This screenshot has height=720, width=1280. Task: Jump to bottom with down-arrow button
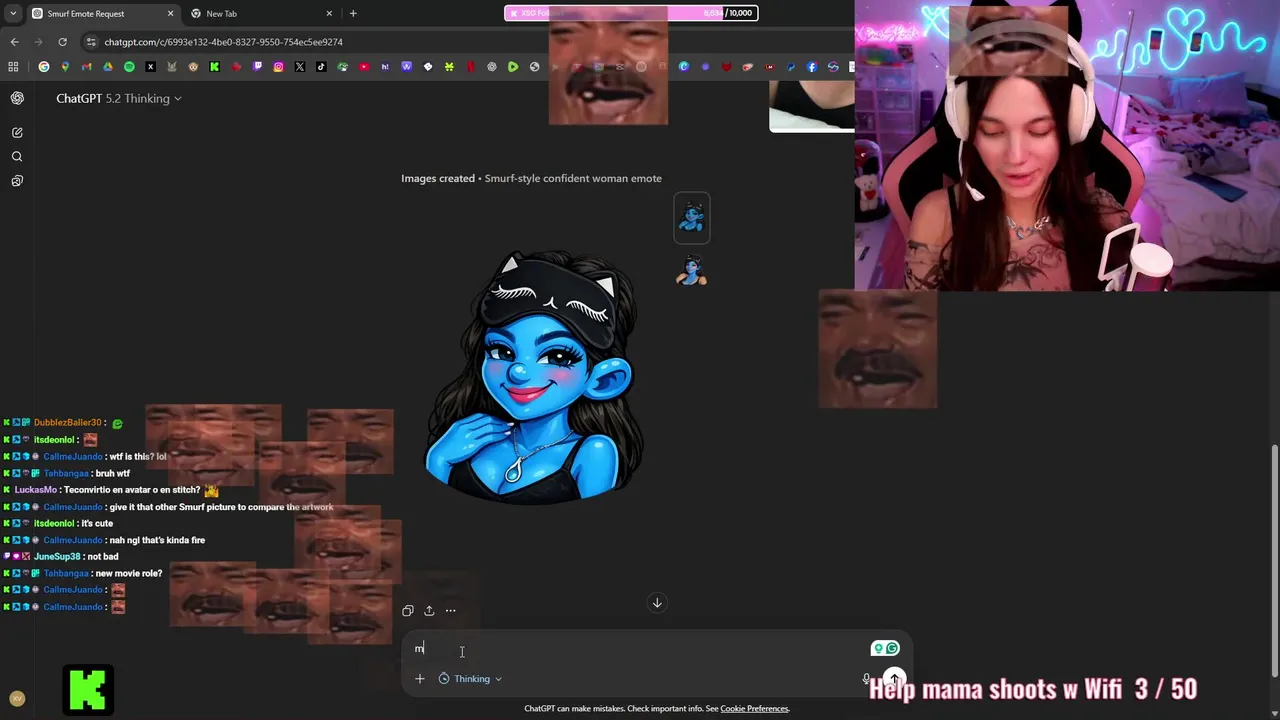click(x=657, y=602)
